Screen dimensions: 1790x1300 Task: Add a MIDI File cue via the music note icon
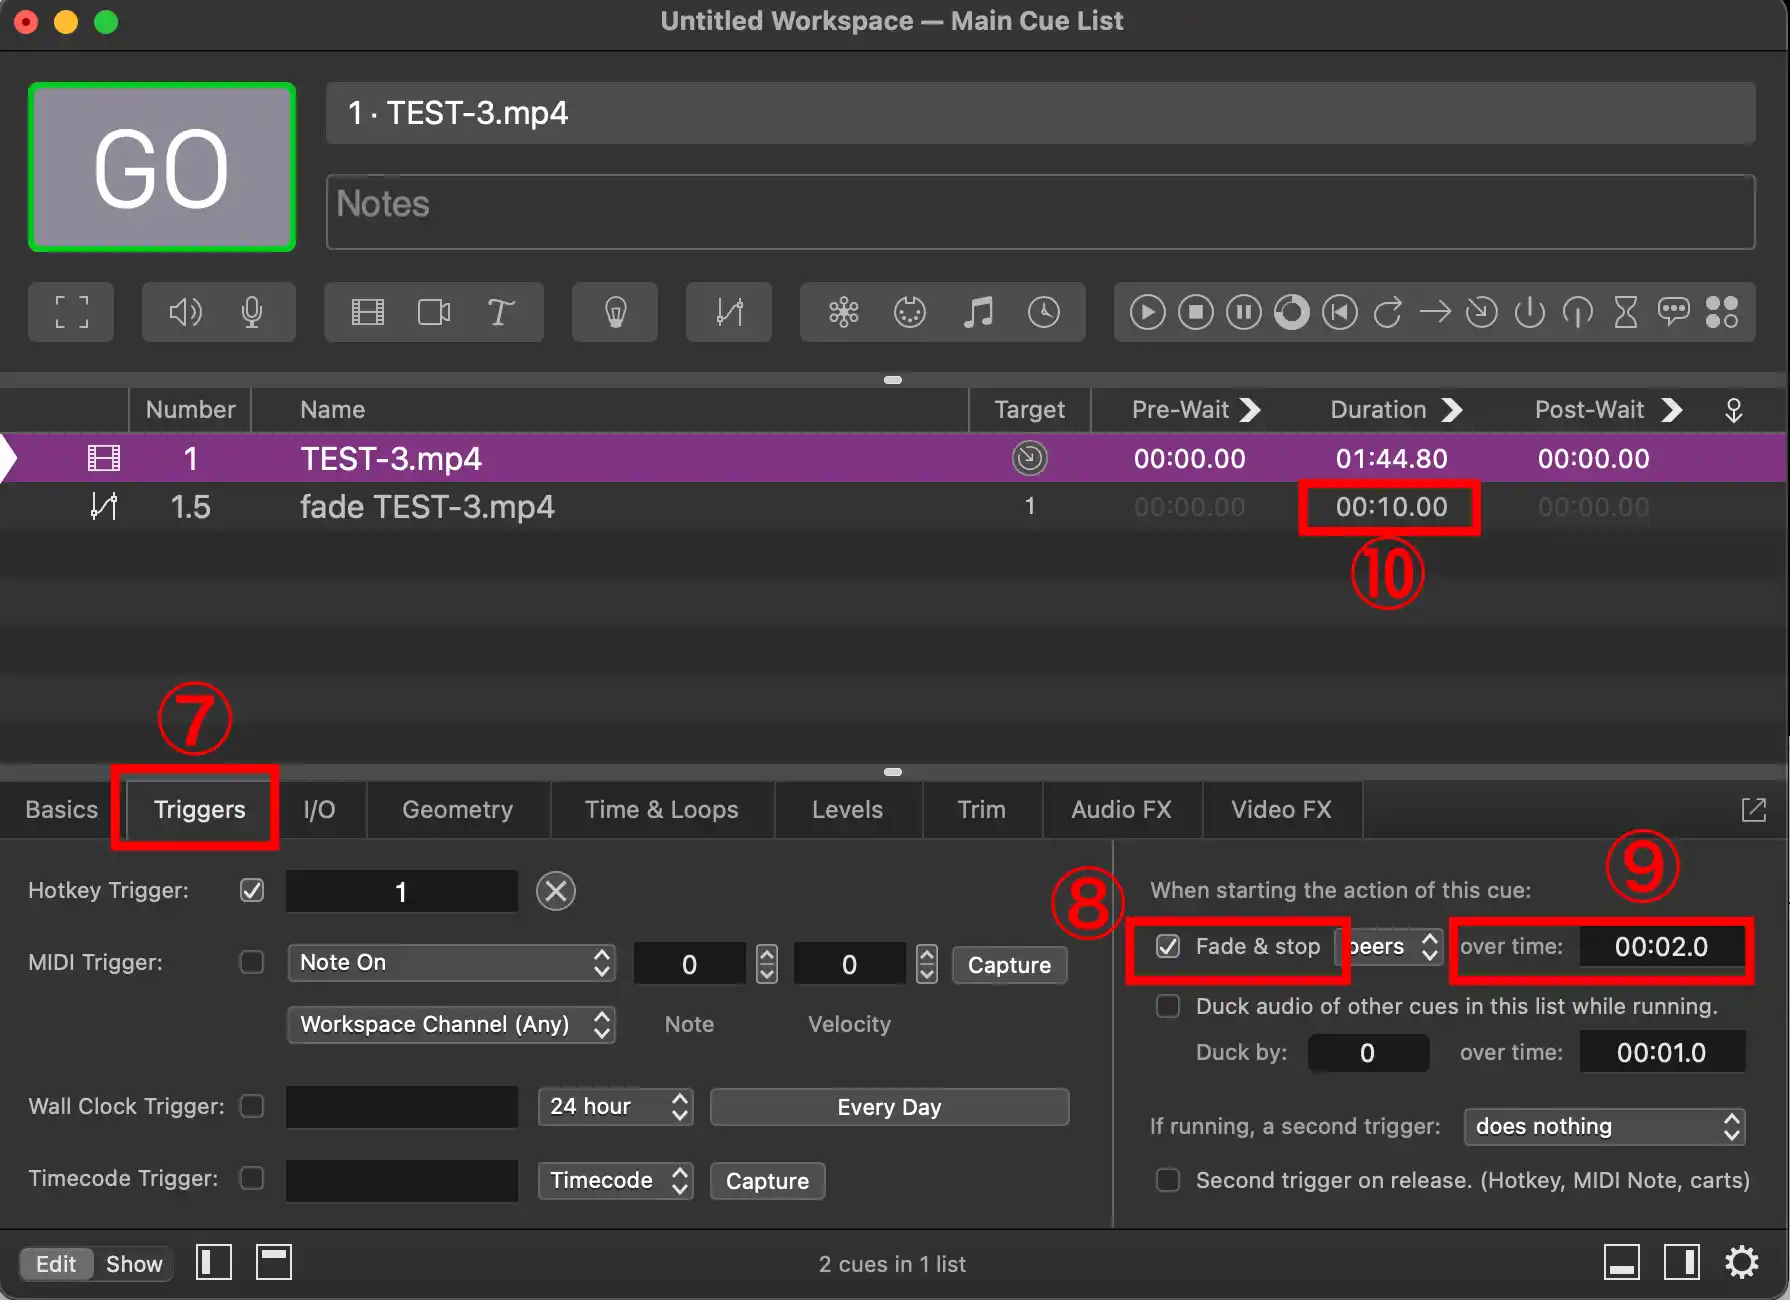(978, 313)
